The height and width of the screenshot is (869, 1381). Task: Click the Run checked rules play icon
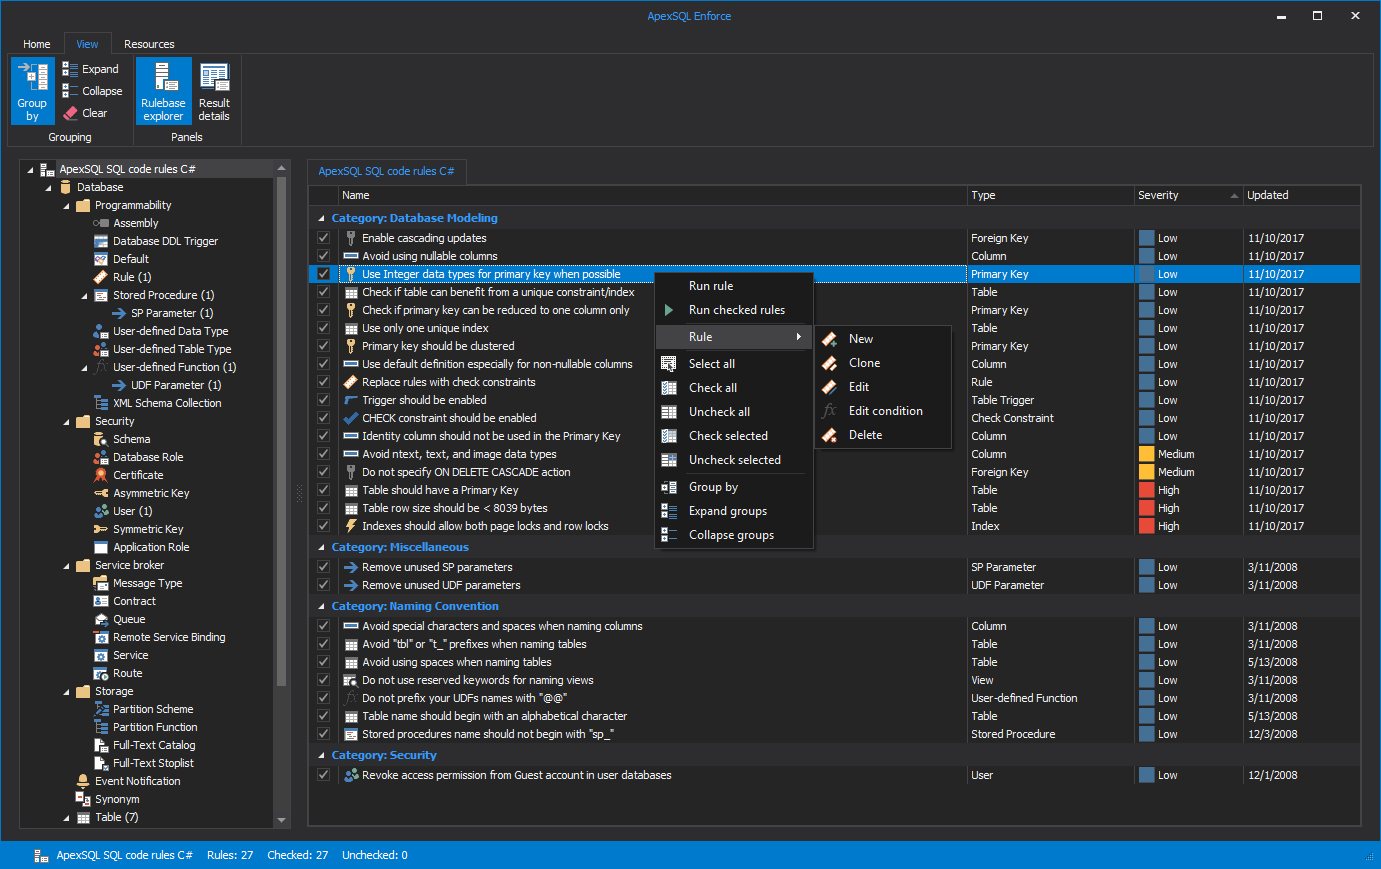click(x=669, y=310)
